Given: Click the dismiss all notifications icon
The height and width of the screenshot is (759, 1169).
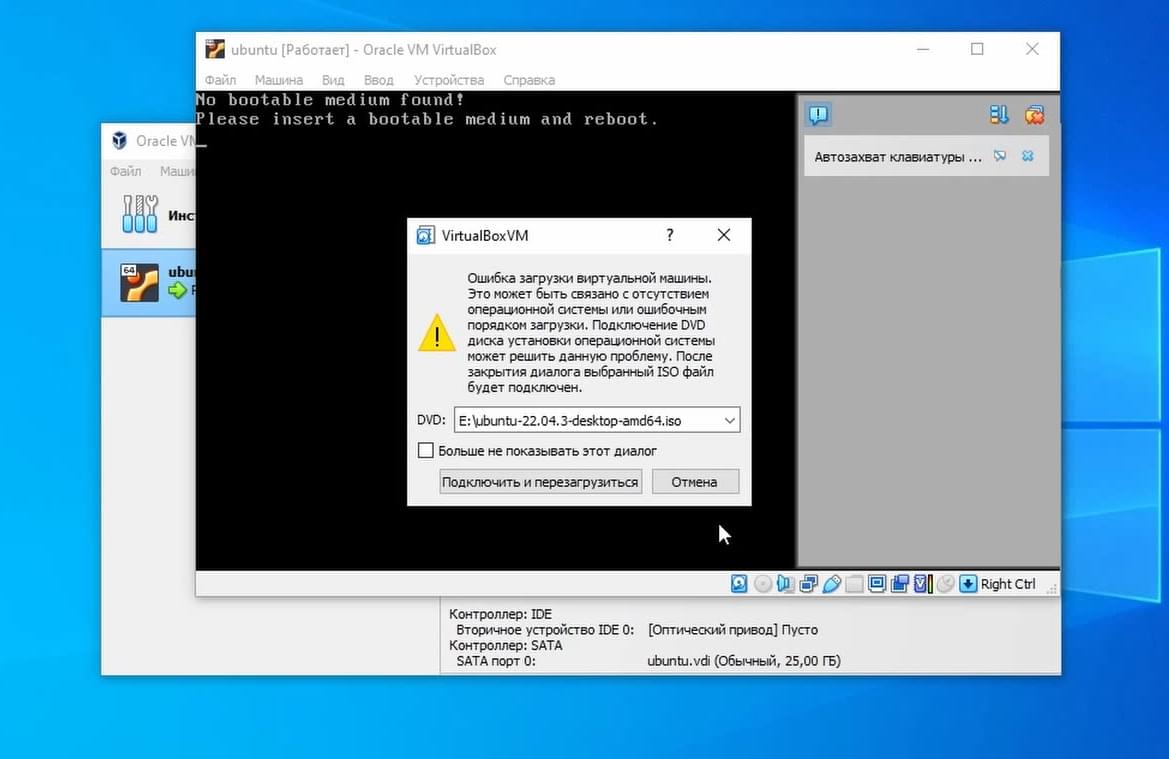Looking at the screenshot, I should (x=1034, y=115).
